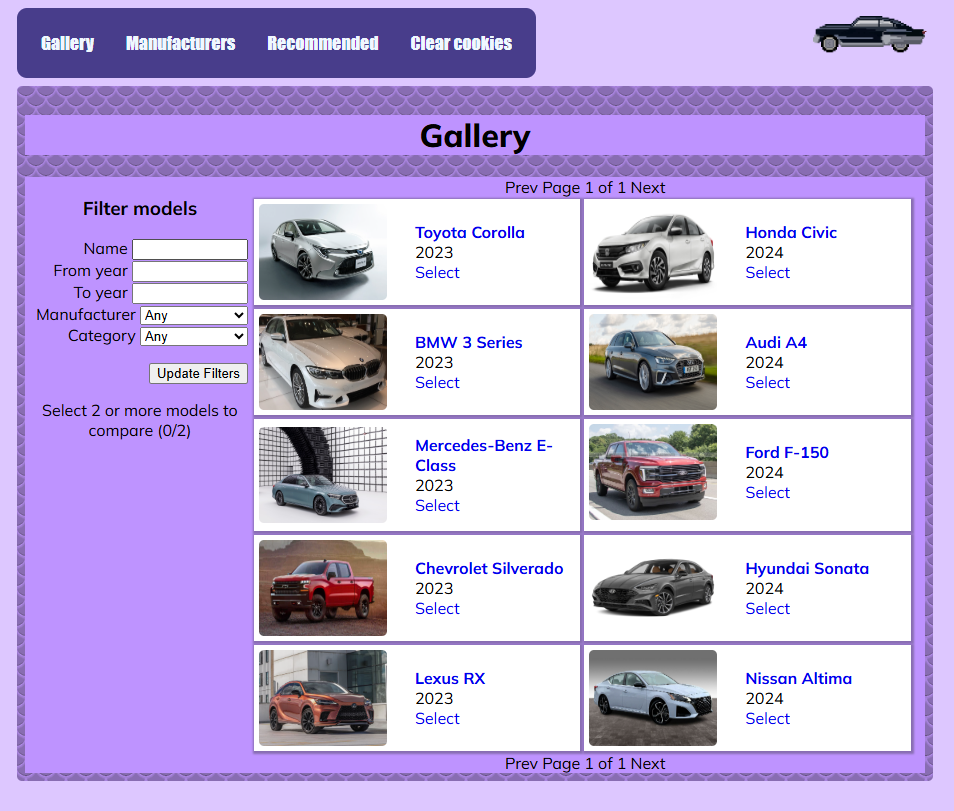Viewport: 954px width, 811px height.
Task: Click the Name filter input field
Action: pos(190,249)
